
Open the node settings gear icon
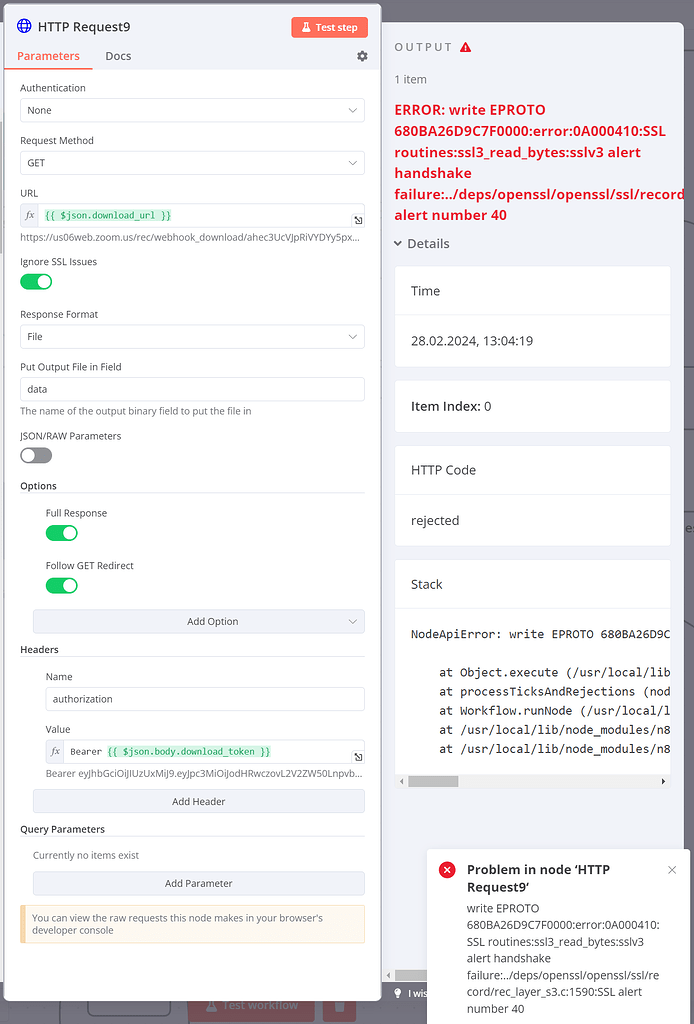361,57
